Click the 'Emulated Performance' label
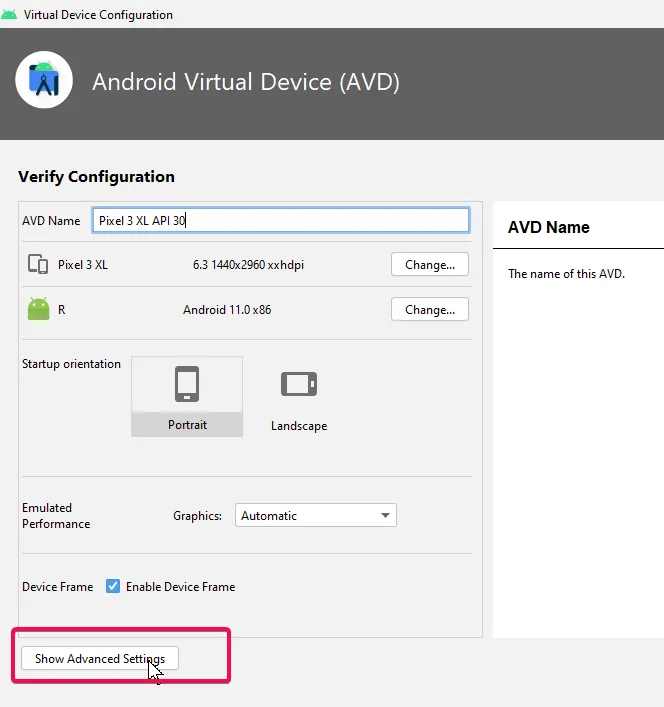Viewport: 664px width, 707px height. [56, 515]
